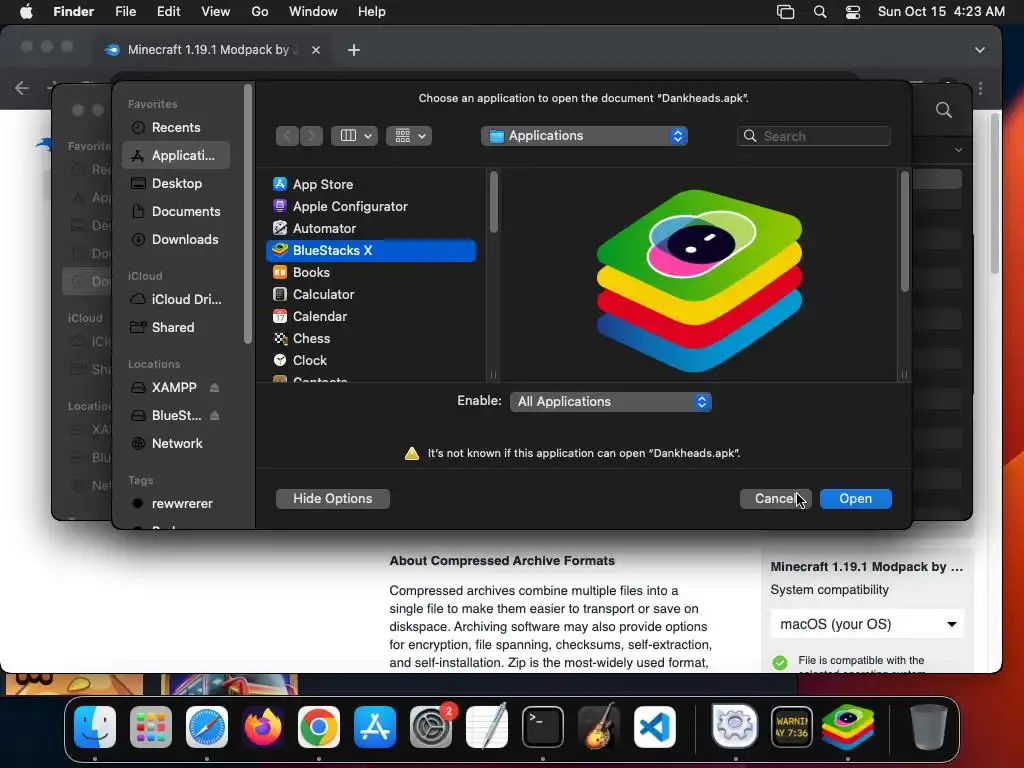
Task: Select Calculator in application list
Action: click(x=371, y=295)
